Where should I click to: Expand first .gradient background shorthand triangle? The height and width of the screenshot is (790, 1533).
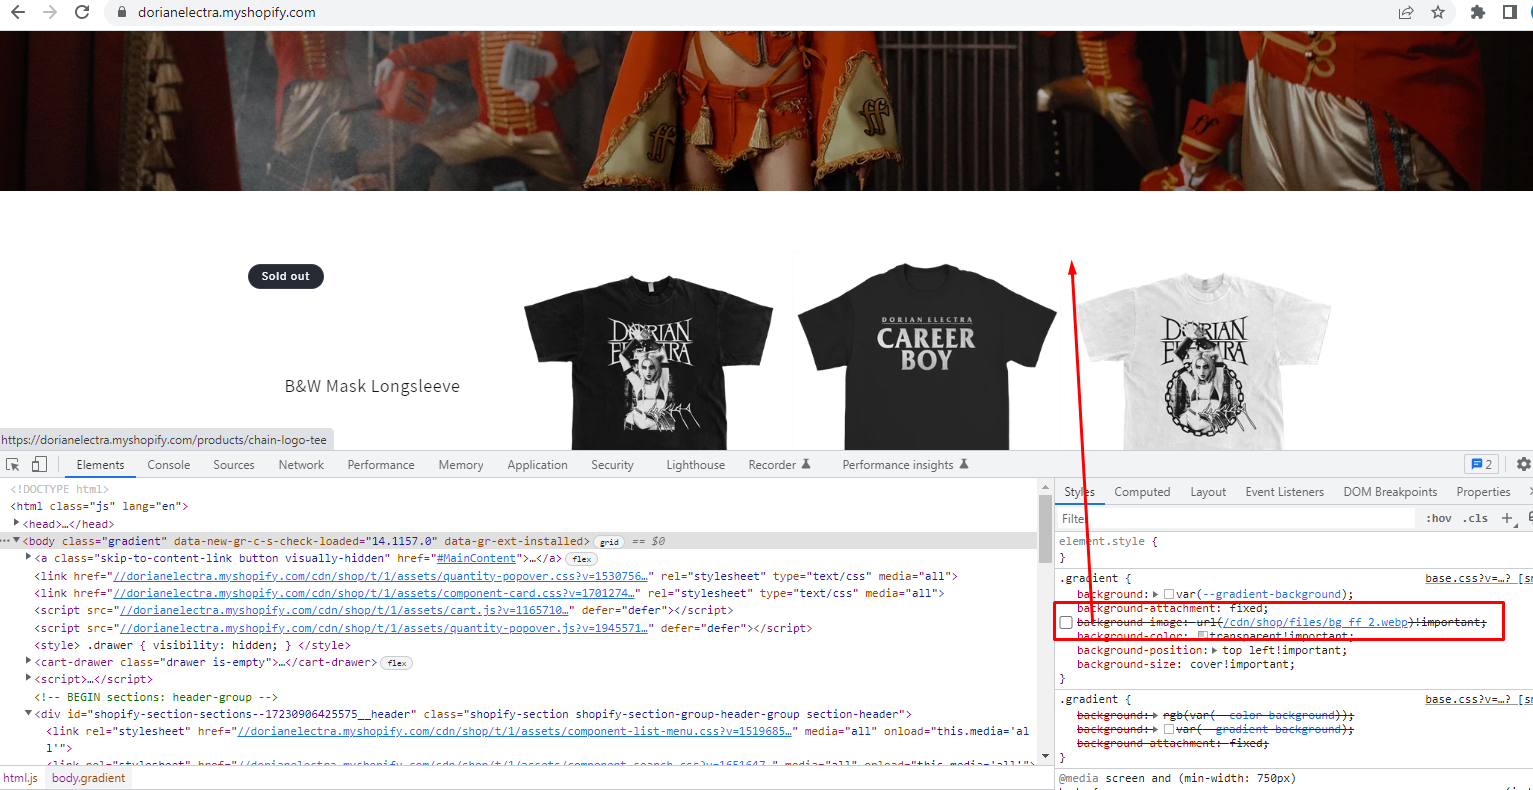tap(1156, 594)
